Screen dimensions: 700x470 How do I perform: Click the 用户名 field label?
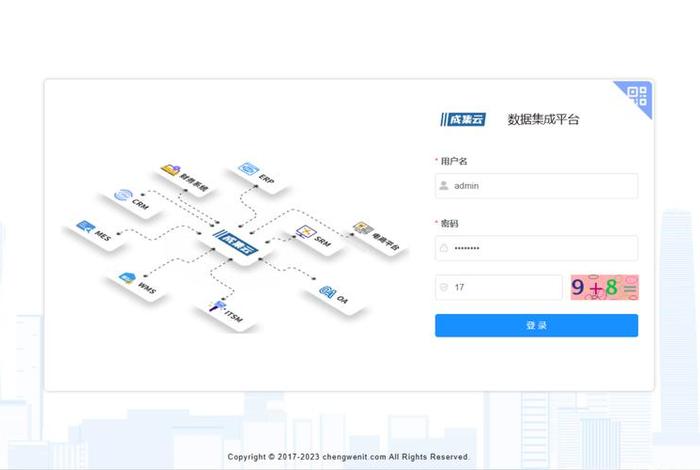[x=454, y=161]
